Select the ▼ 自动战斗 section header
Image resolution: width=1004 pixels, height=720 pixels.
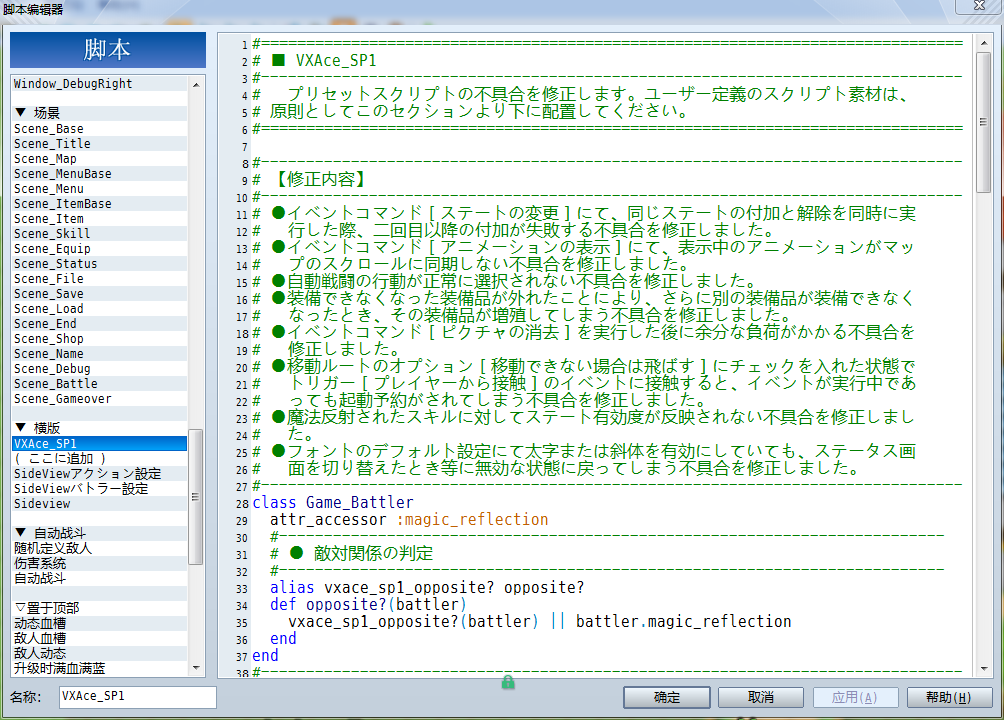pos(99,534)
